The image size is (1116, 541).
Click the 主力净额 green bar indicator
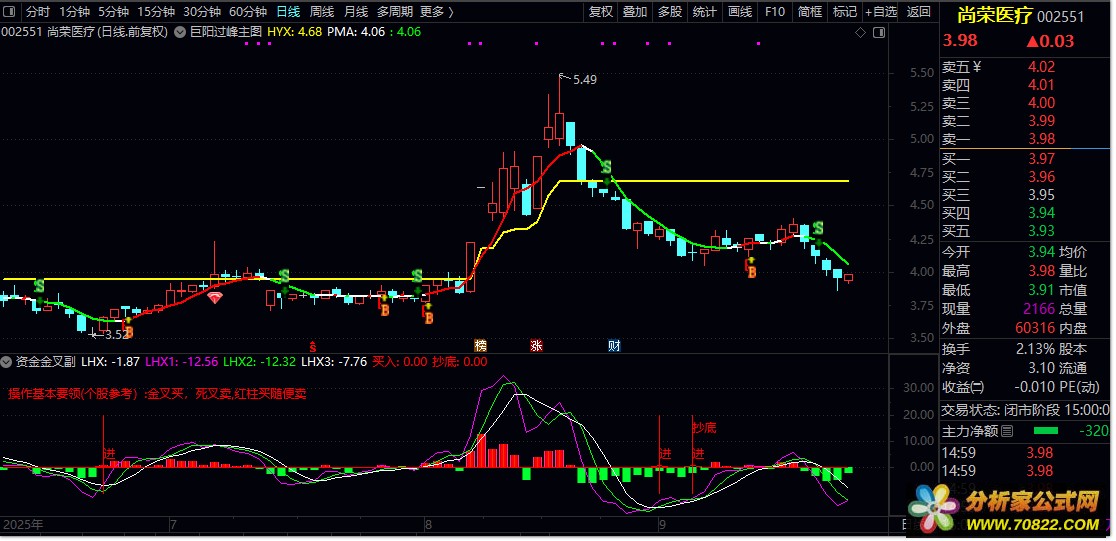(1046, 431)
